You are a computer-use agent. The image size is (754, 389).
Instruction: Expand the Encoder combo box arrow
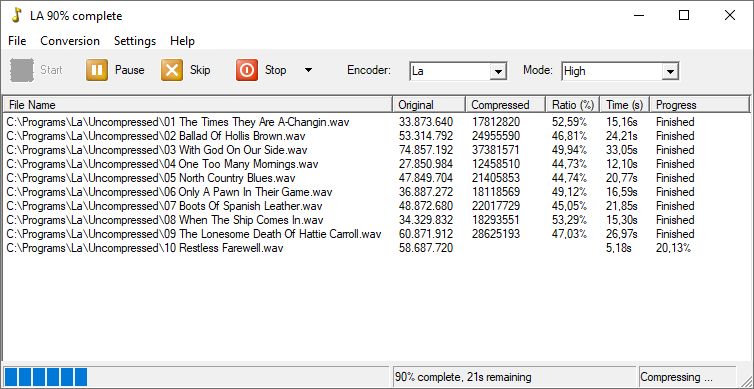click(x=498, y=72)
